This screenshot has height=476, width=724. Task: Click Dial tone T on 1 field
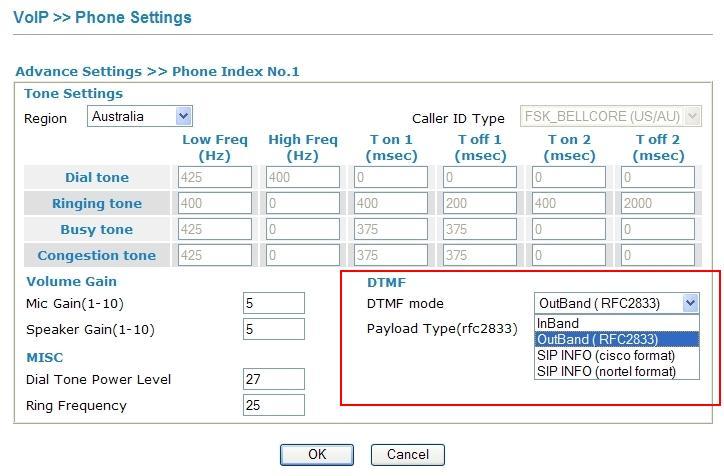[391, 177]
